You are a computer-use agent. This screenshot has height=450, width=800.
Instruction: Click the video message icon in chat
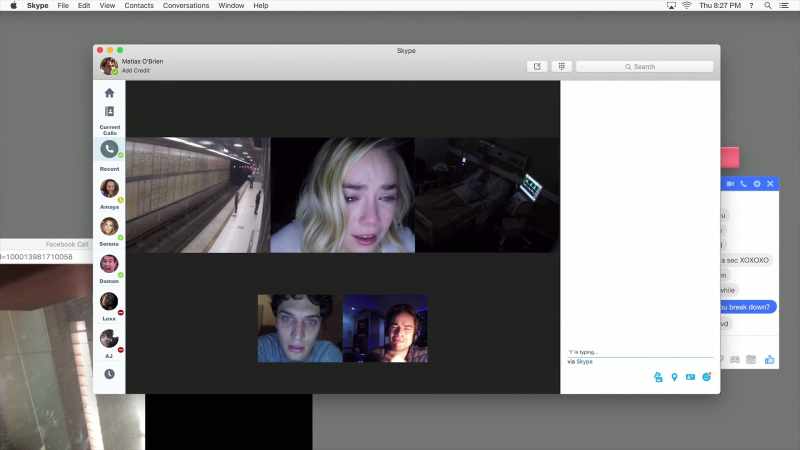coord(690,377)
